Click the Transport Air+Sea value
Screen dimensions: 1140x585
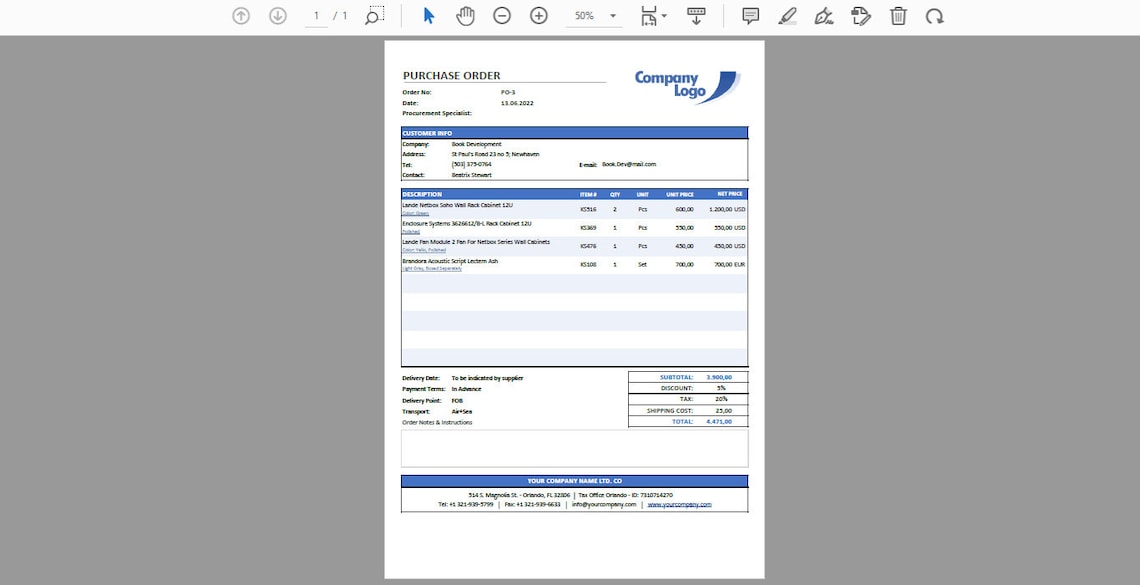[461, 411]
